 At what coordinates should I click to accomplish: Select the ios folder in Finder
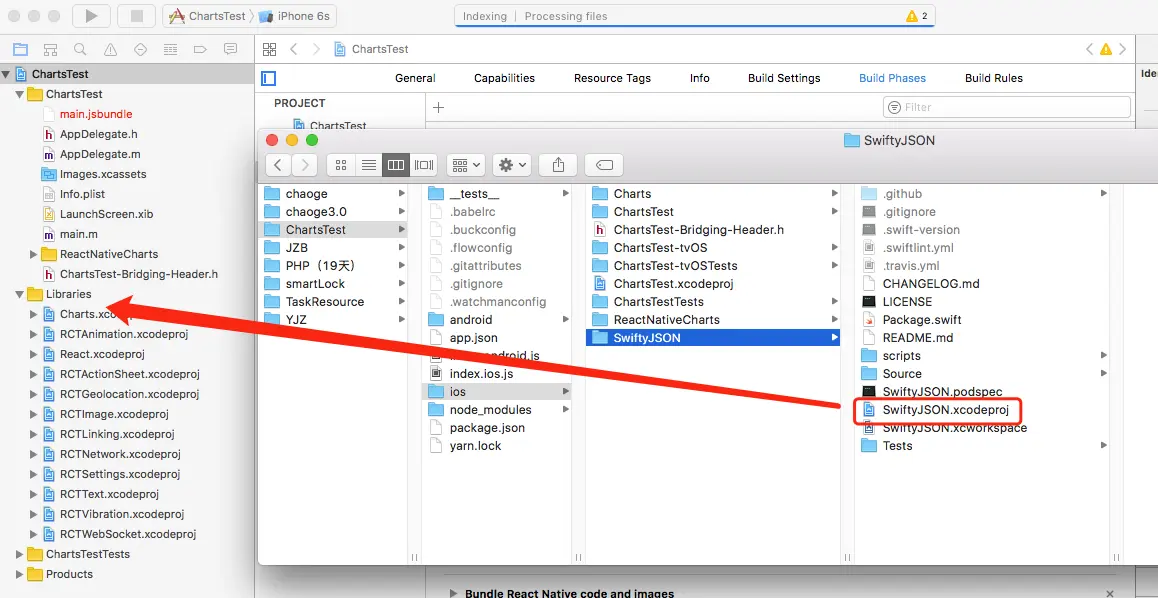[498, 391]
